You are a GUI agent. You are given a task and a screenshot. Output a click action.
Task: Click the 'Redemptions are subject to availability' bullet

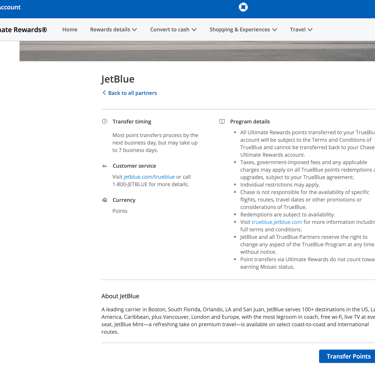point(287,214)
